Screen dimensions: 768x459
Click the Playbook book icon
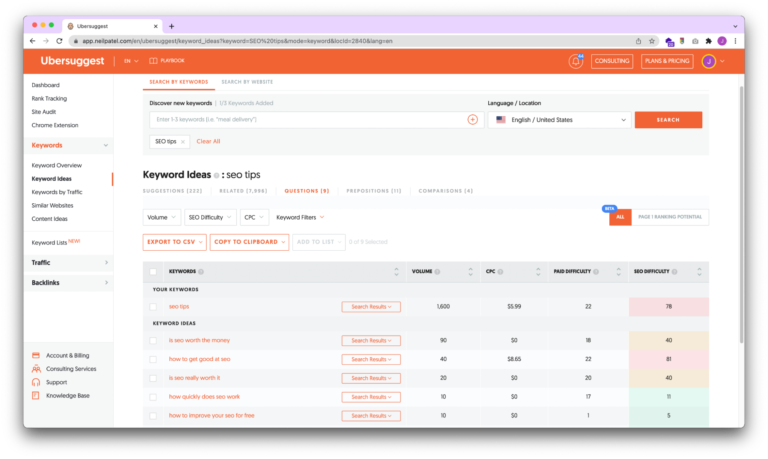tap(153, 61)
